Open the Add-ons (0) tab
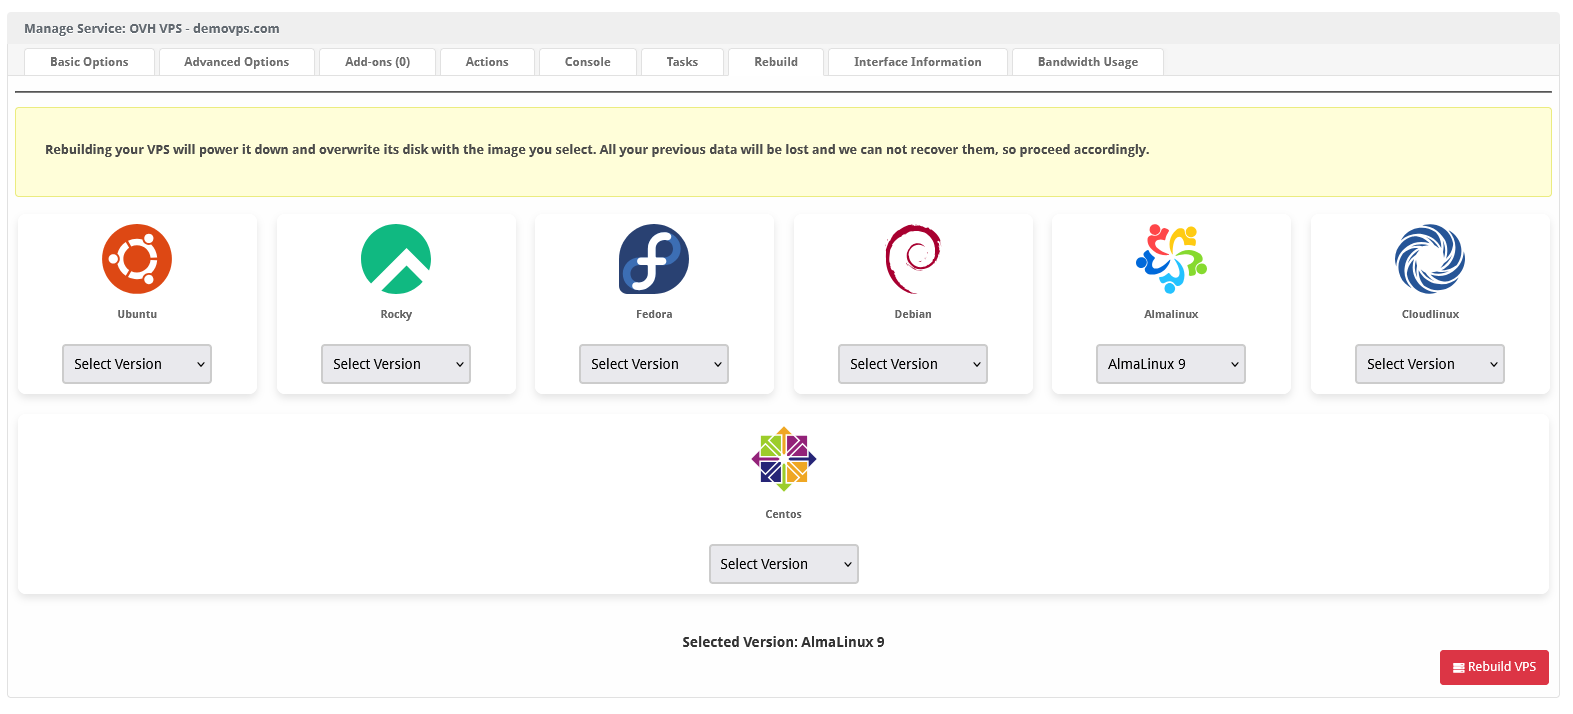The width and height of the screenshot is (1573, 714). tap(378, 62)
